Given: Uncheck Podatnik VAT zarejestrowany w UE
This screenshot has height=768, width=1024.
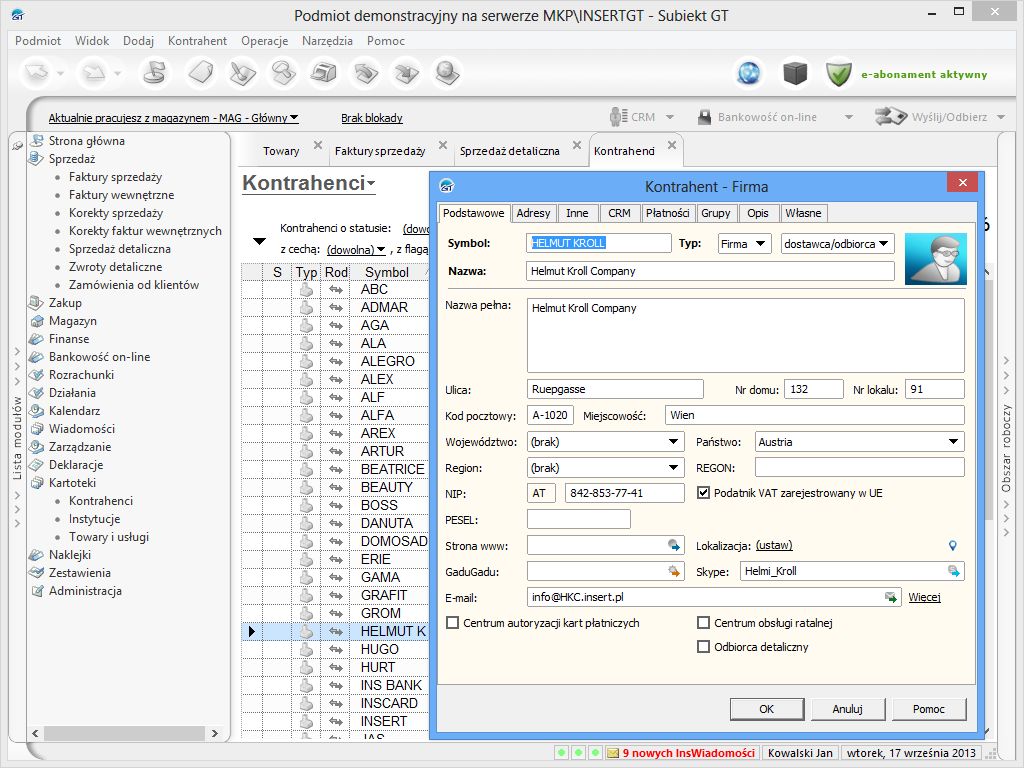Looking at the screenshot, I should click(x=704, y=493).
